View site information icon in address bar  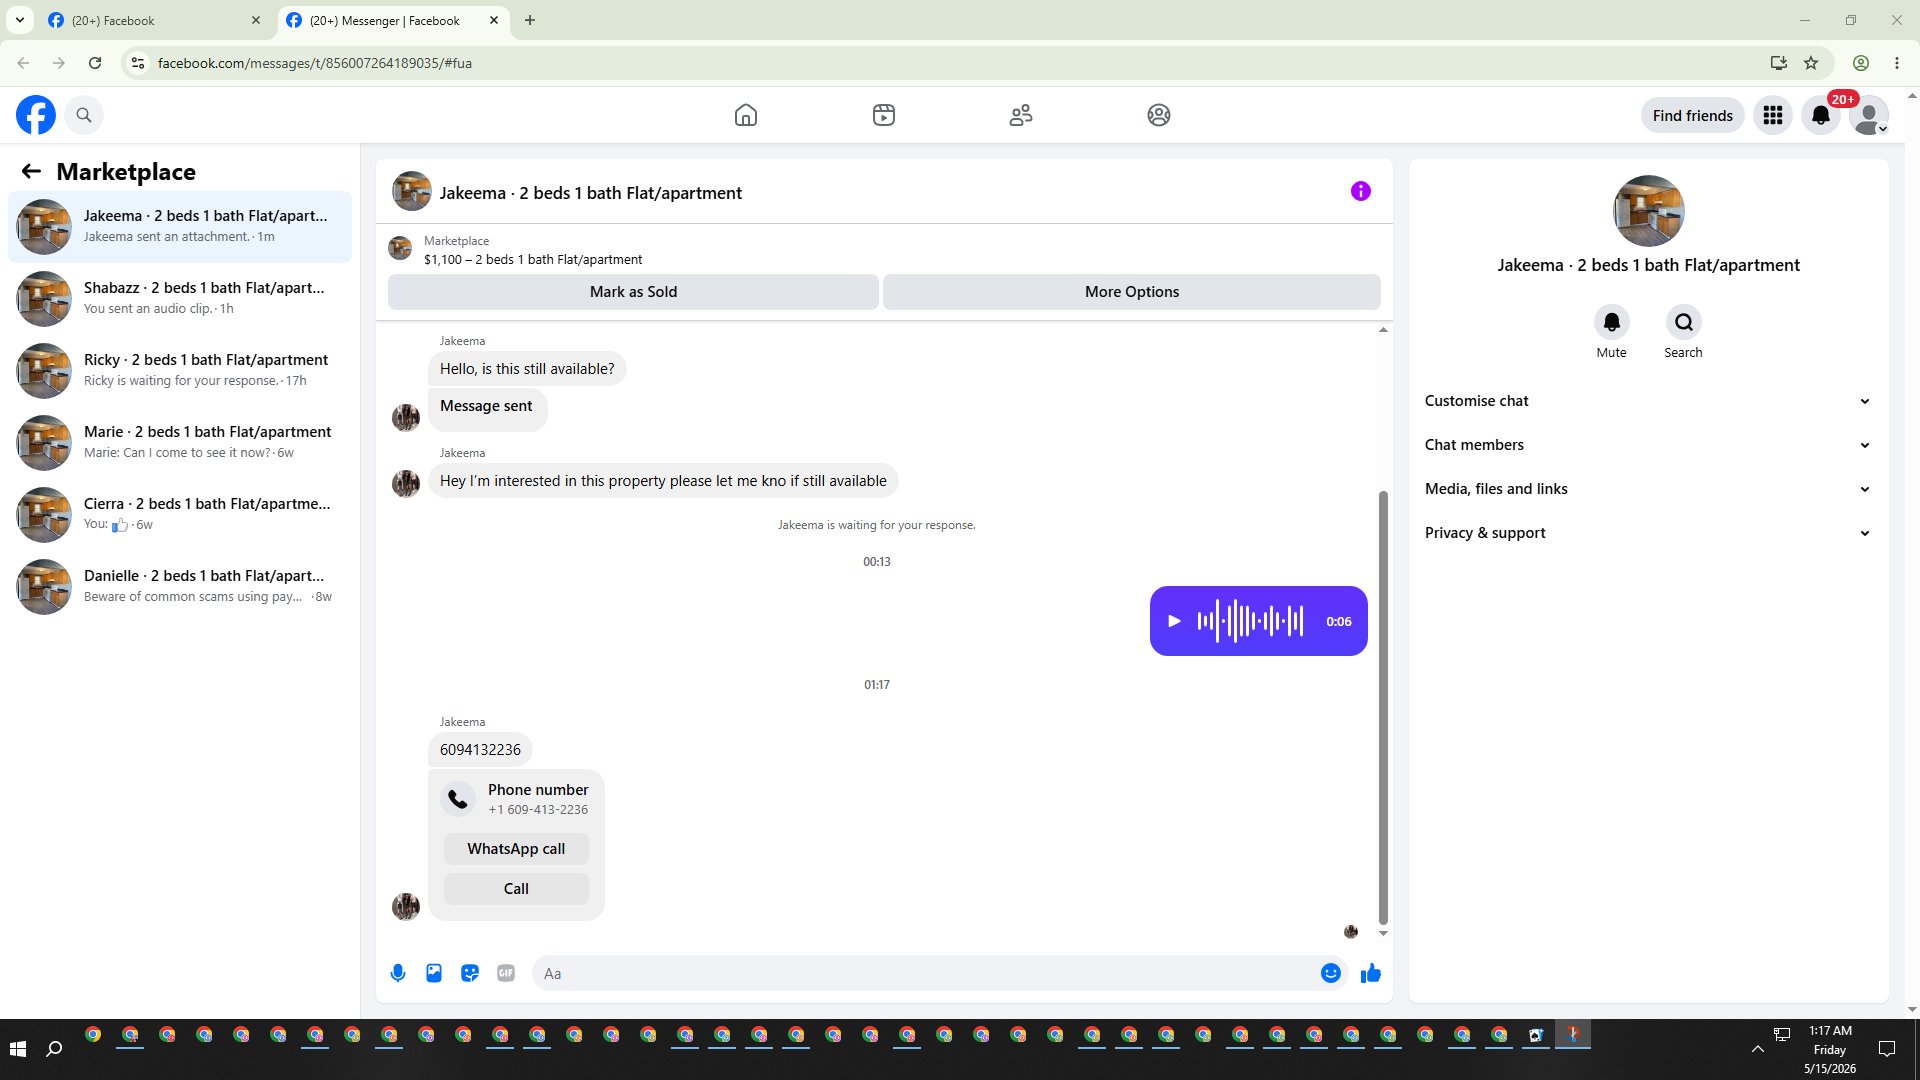(x=138, y=63)
